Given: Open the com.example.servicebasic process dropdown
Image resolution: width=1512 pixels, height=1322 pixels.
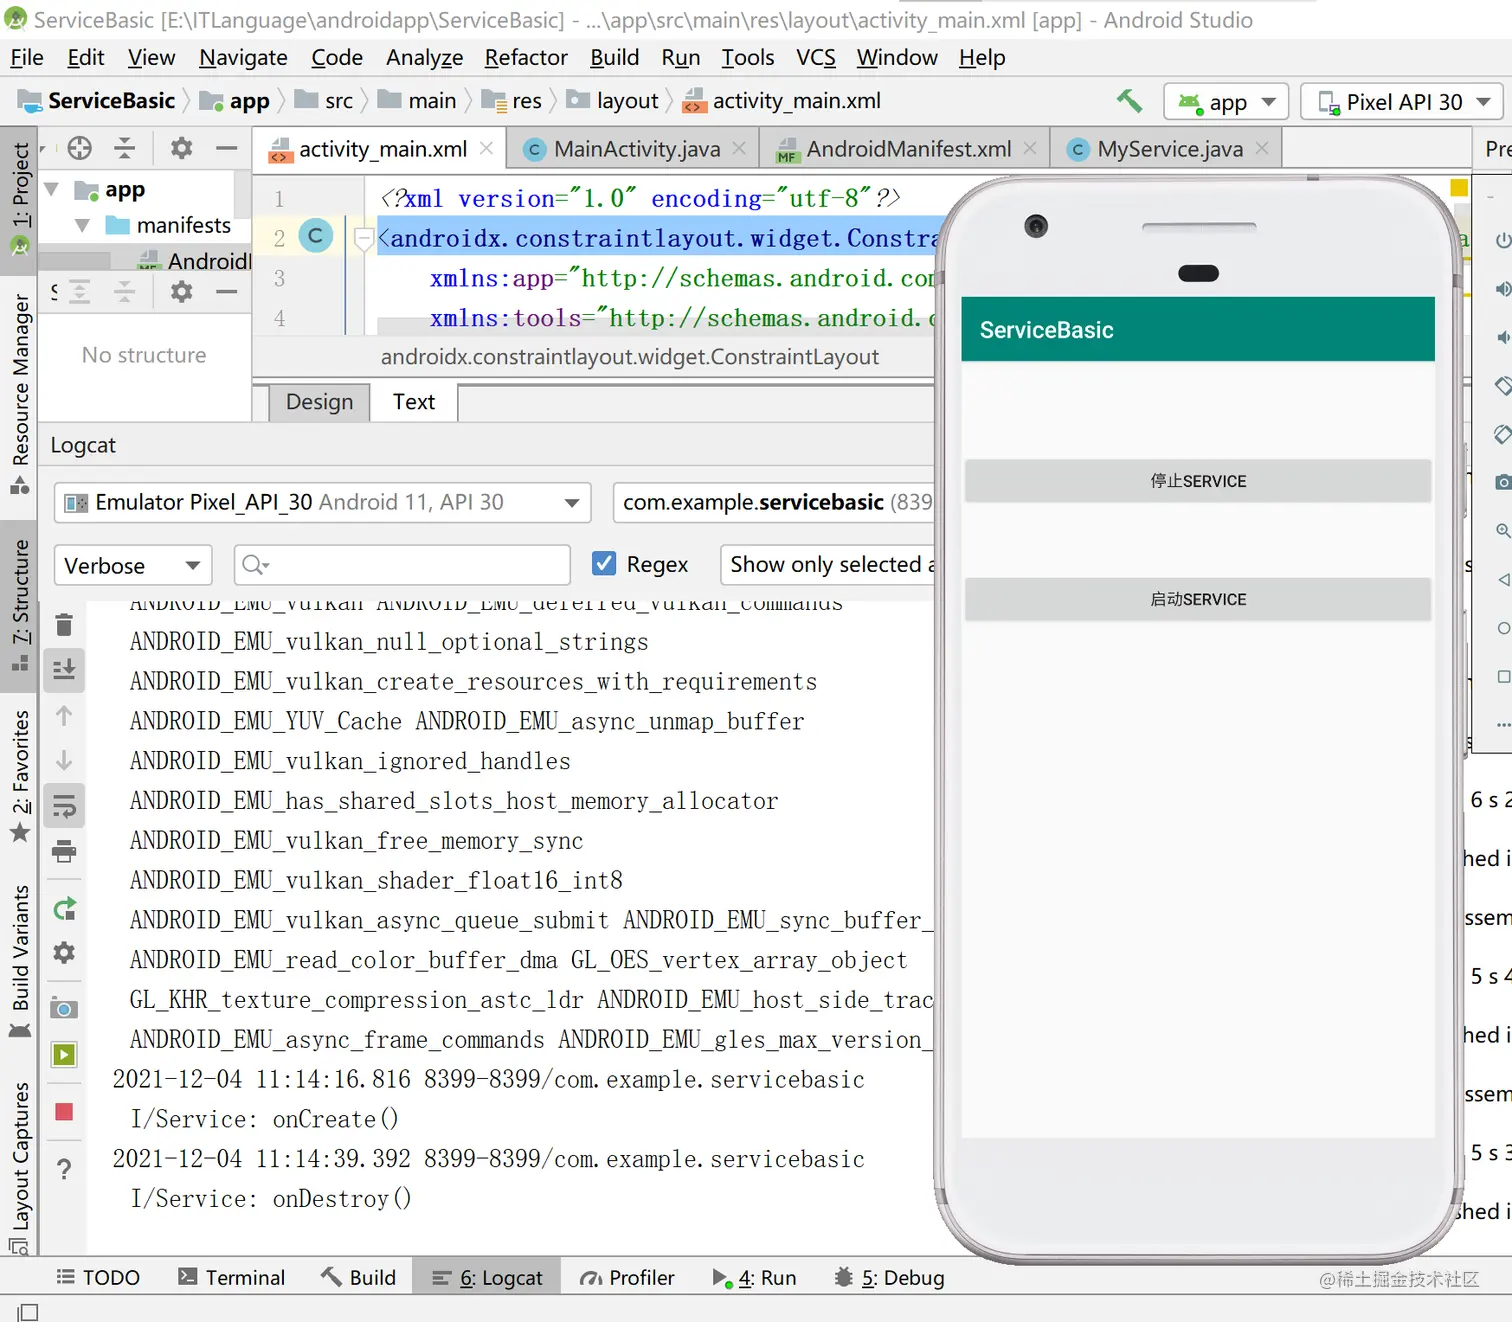Looking at the screenshot, I should [x=775, y=502].
